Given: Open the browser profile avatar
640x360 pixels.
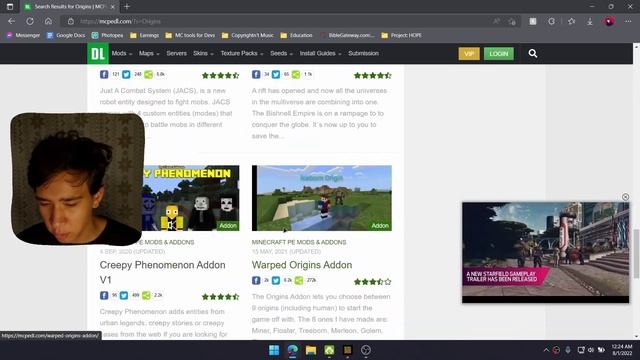Looking at the screenshot, I should click(609, 21).
